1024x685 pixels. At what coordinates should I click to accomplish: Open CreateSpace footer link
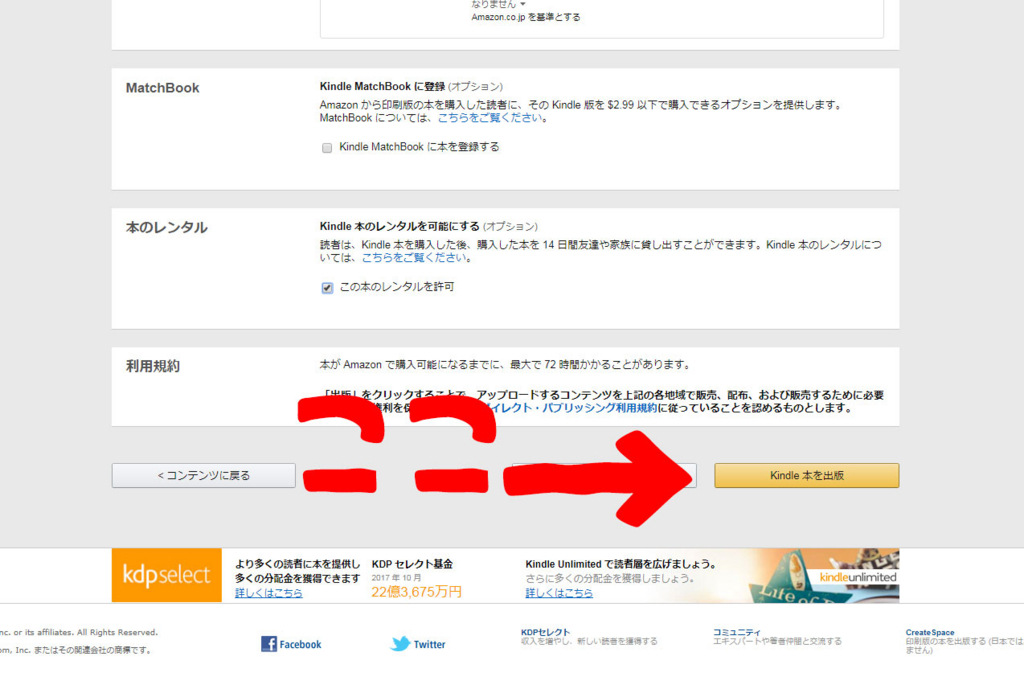coord(930,632)
